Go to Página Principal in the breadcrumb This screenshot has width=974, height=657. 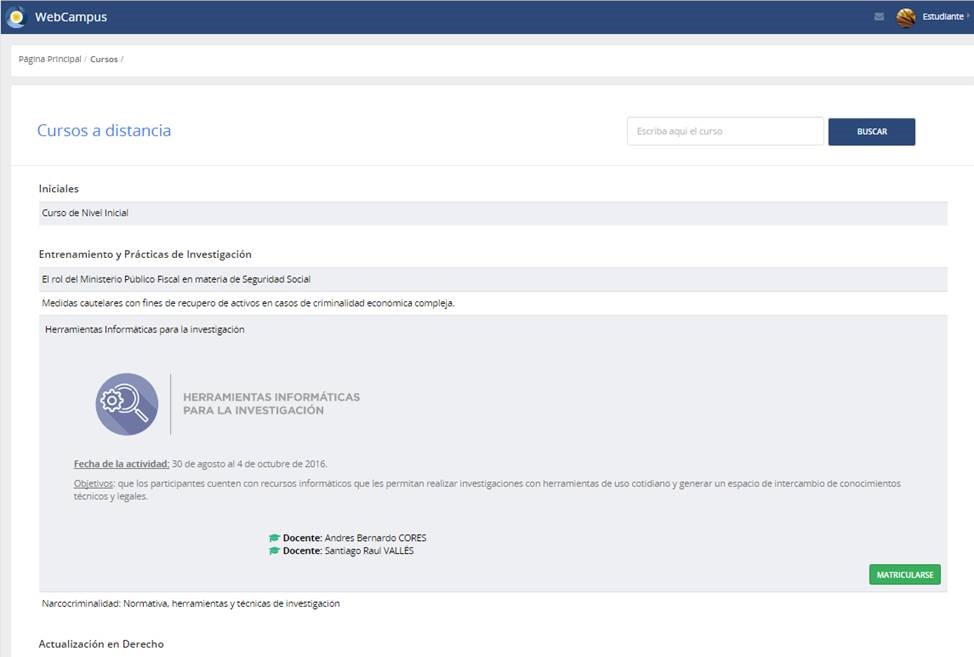pos(50,60)
